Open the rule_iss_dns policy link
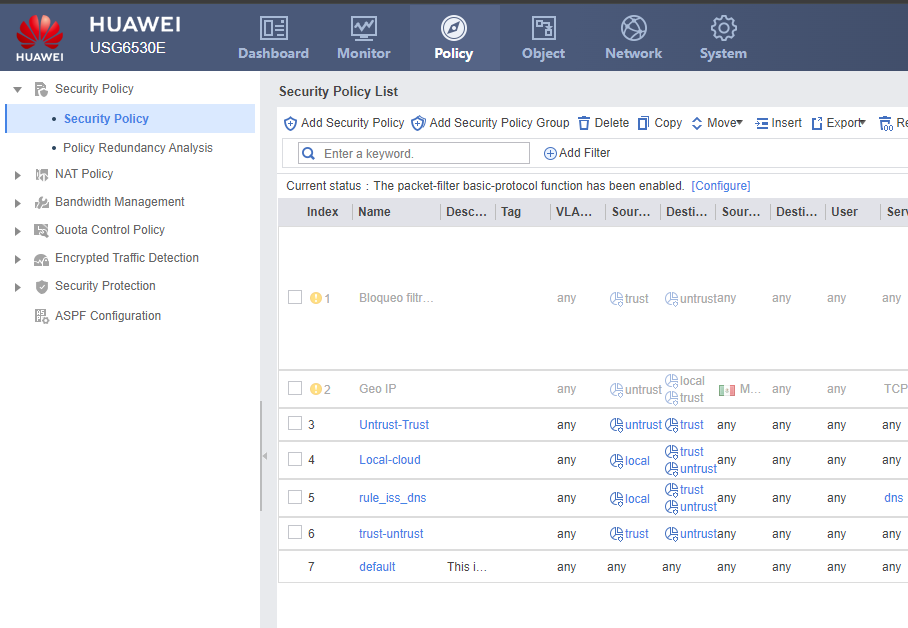The image size is (908, 628). click(393, 498)
